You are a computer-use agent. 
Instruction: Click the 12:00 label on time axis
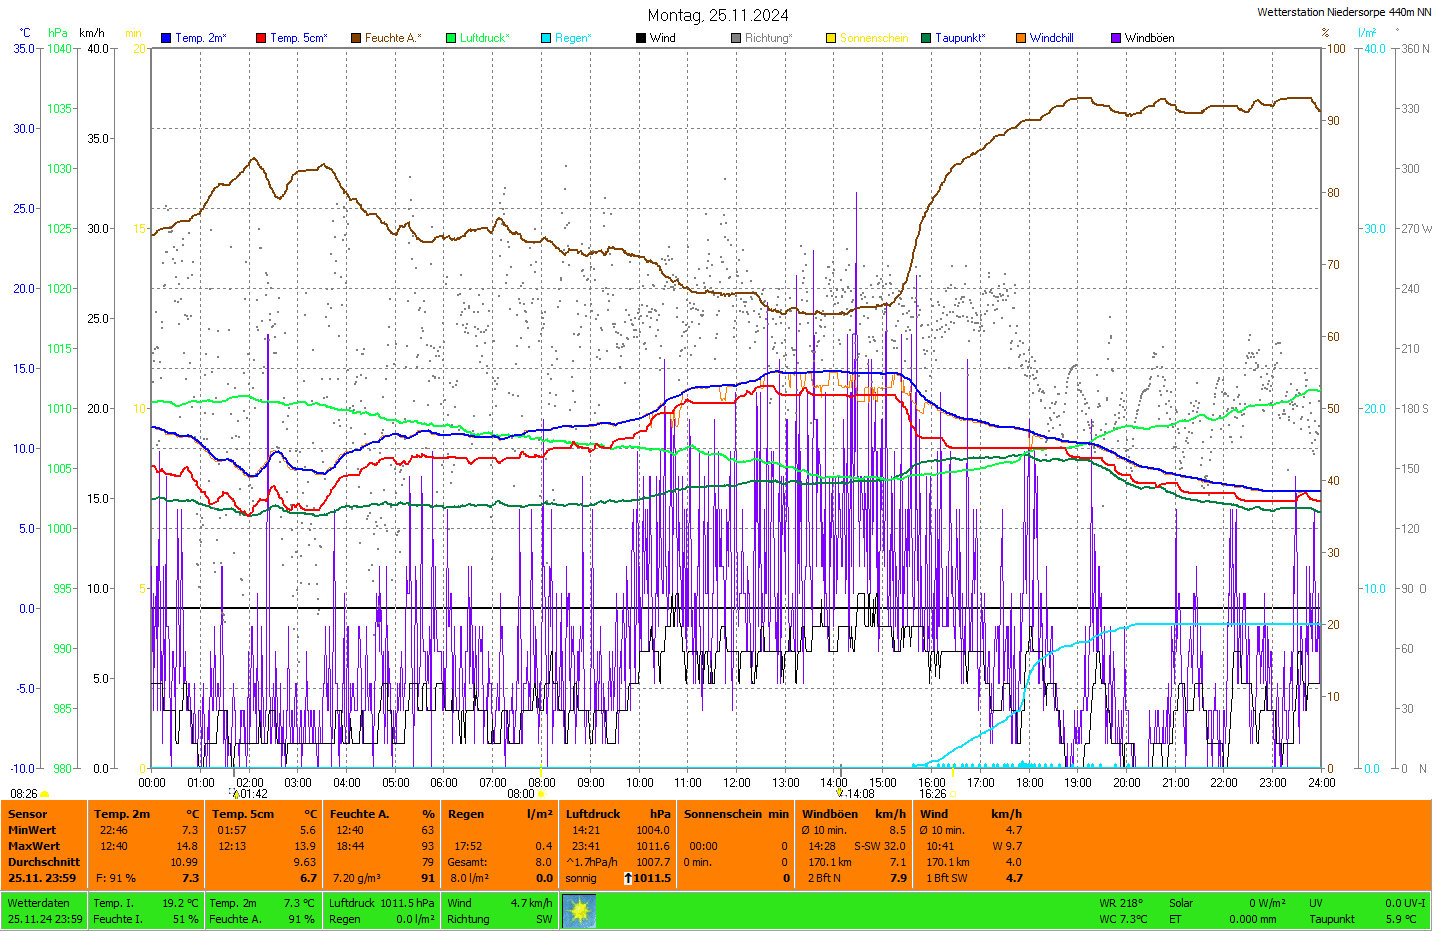coord(737,783)
